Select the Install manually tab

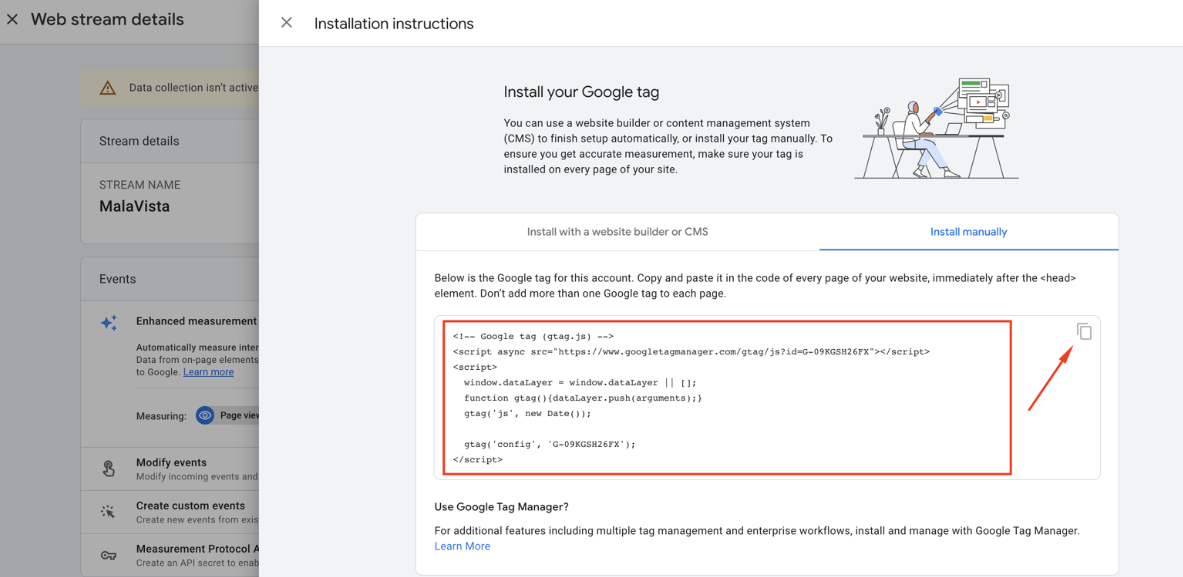tap(968, 232)
